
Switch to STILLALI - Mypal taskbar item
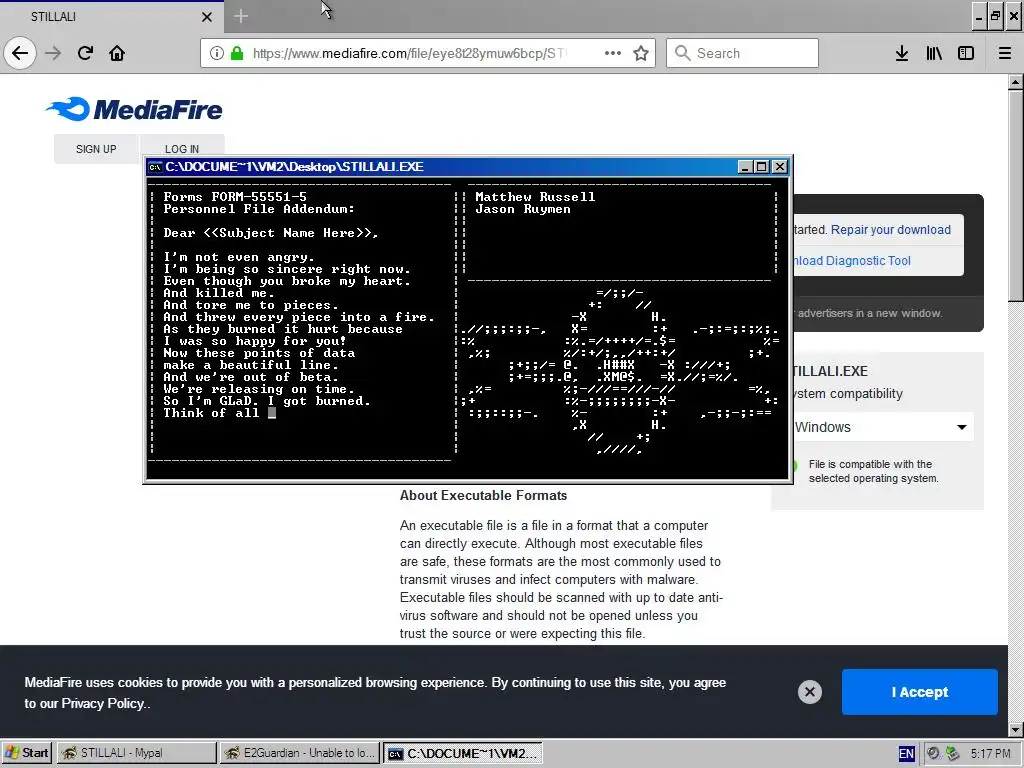pyautogui.click(x=136, y=753)
